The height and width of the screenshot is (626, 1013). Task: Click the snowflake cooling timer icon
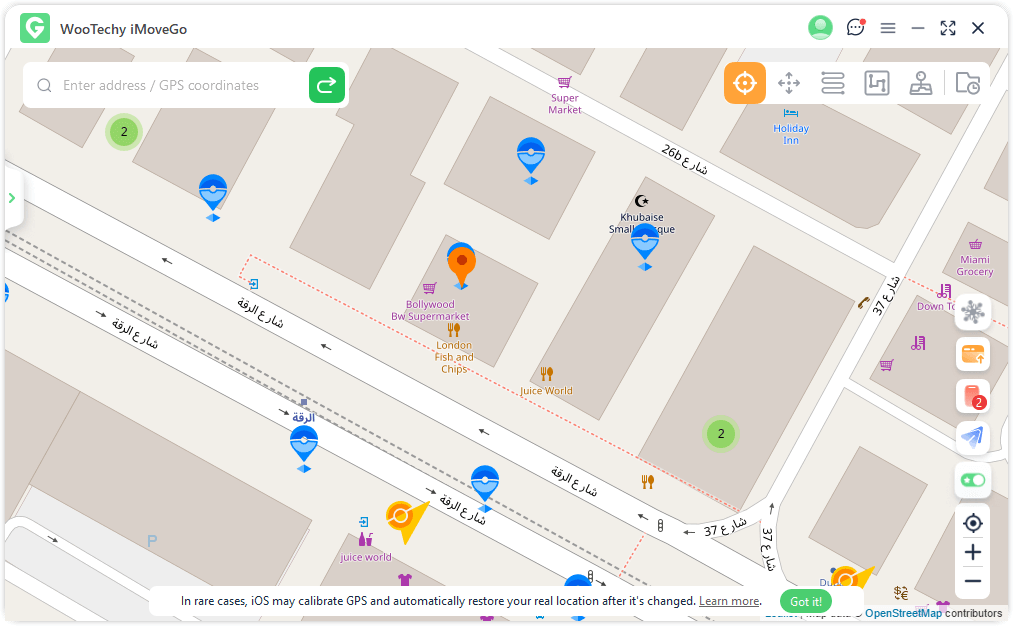[972, 312]
